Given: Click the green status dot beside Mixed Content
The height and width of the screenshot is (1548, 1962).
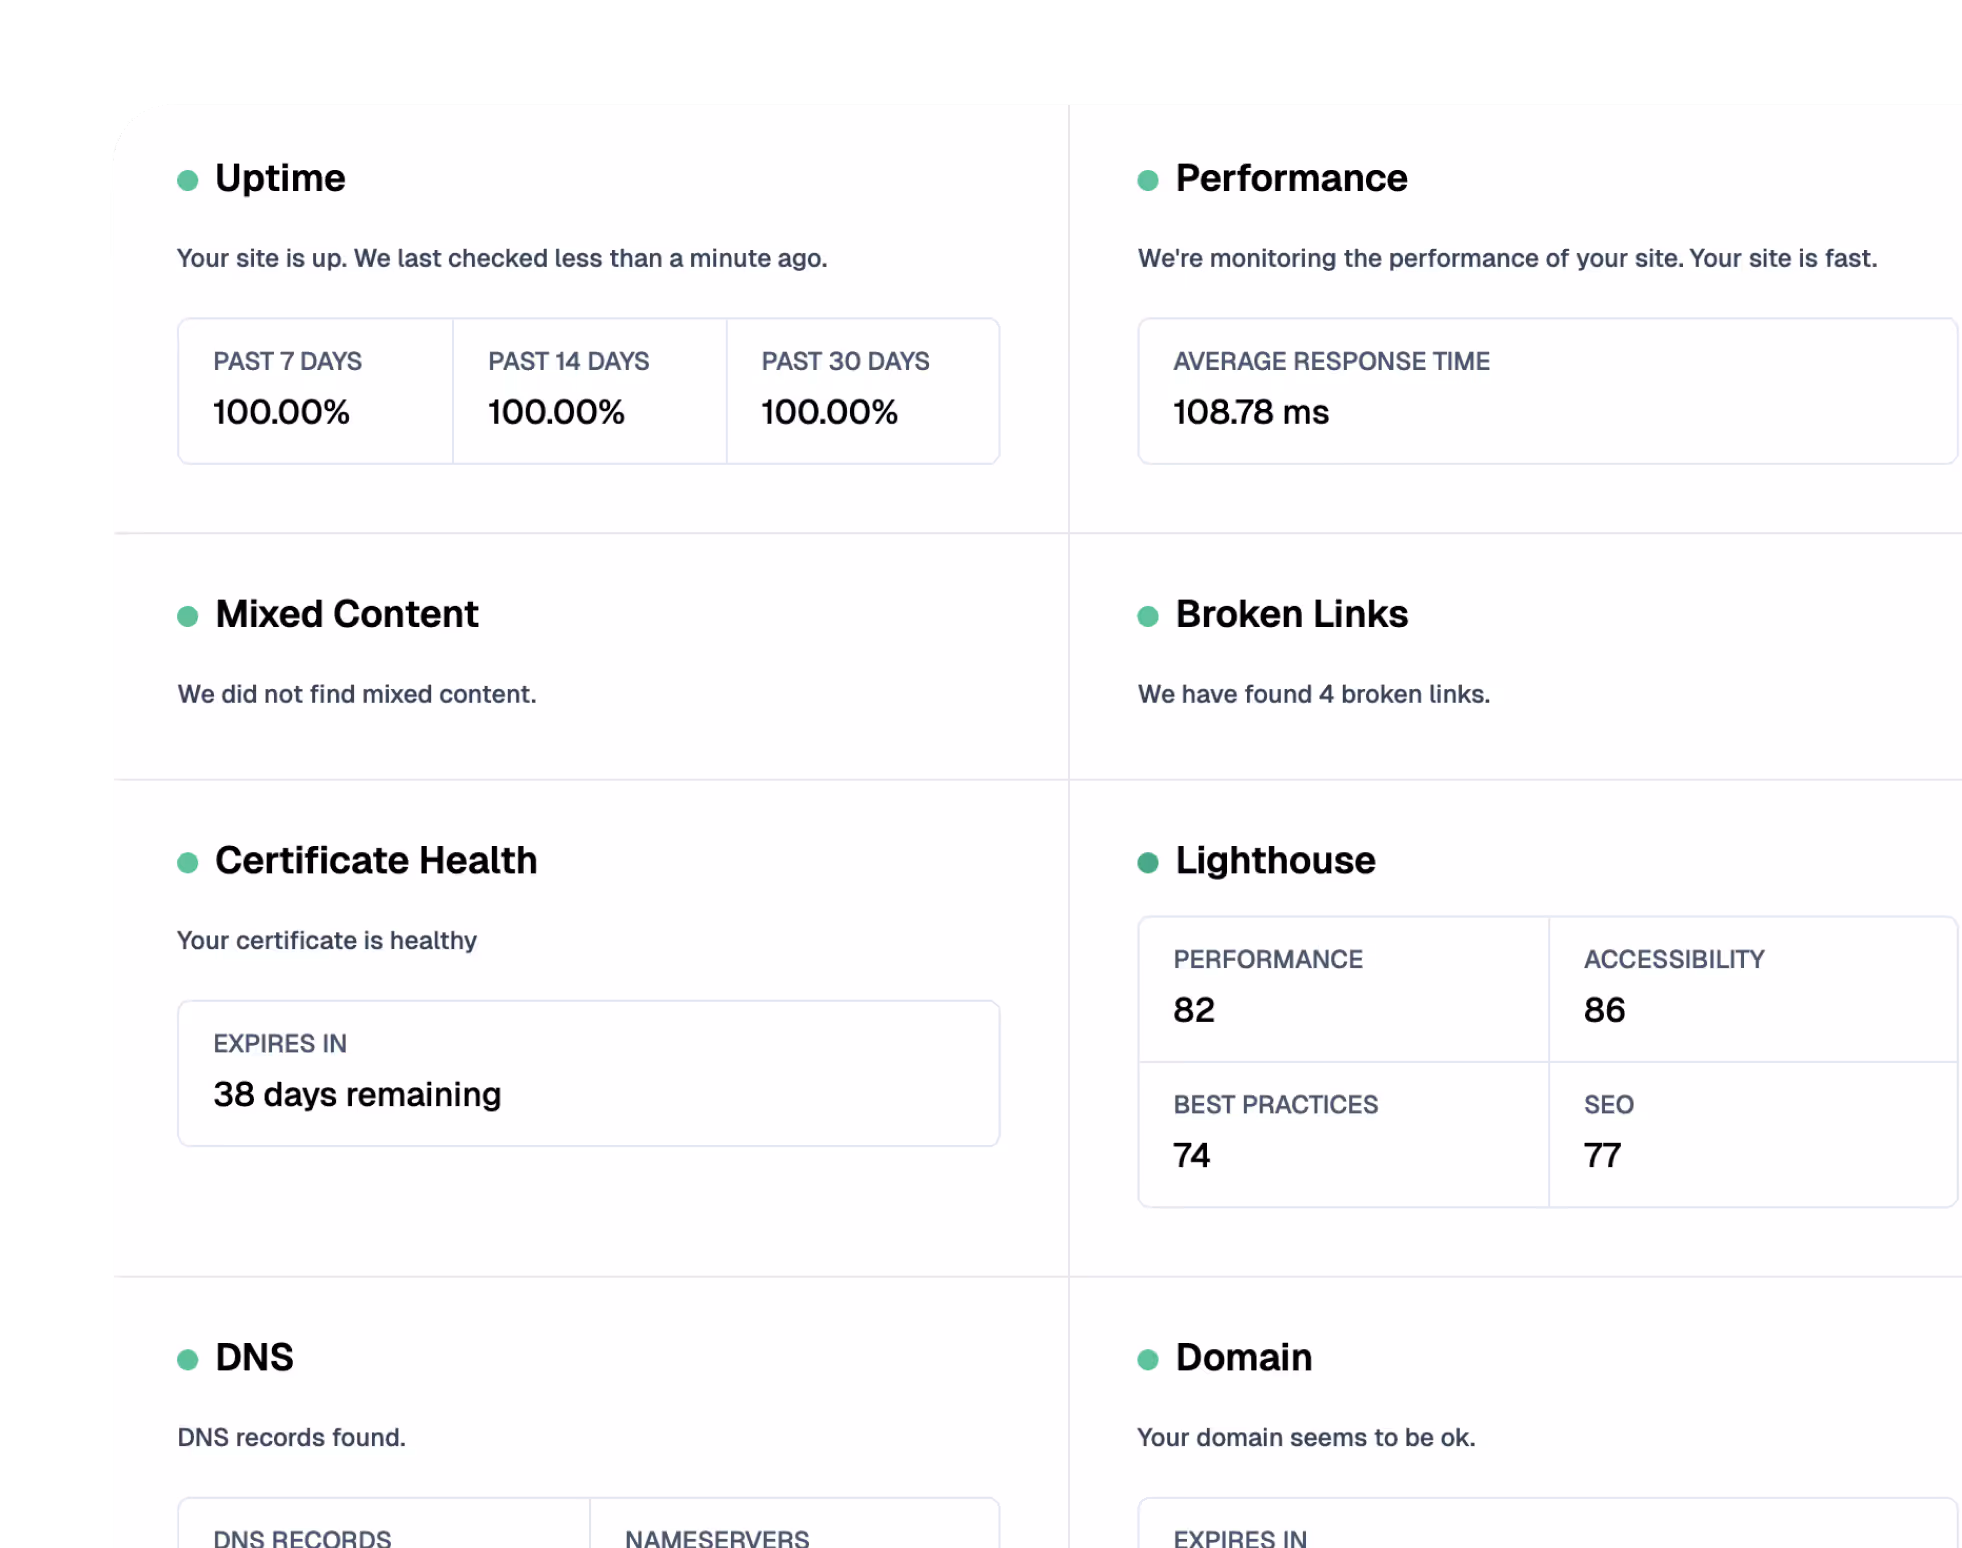Looking at the screenshot, I should click(x=187, y=616).
